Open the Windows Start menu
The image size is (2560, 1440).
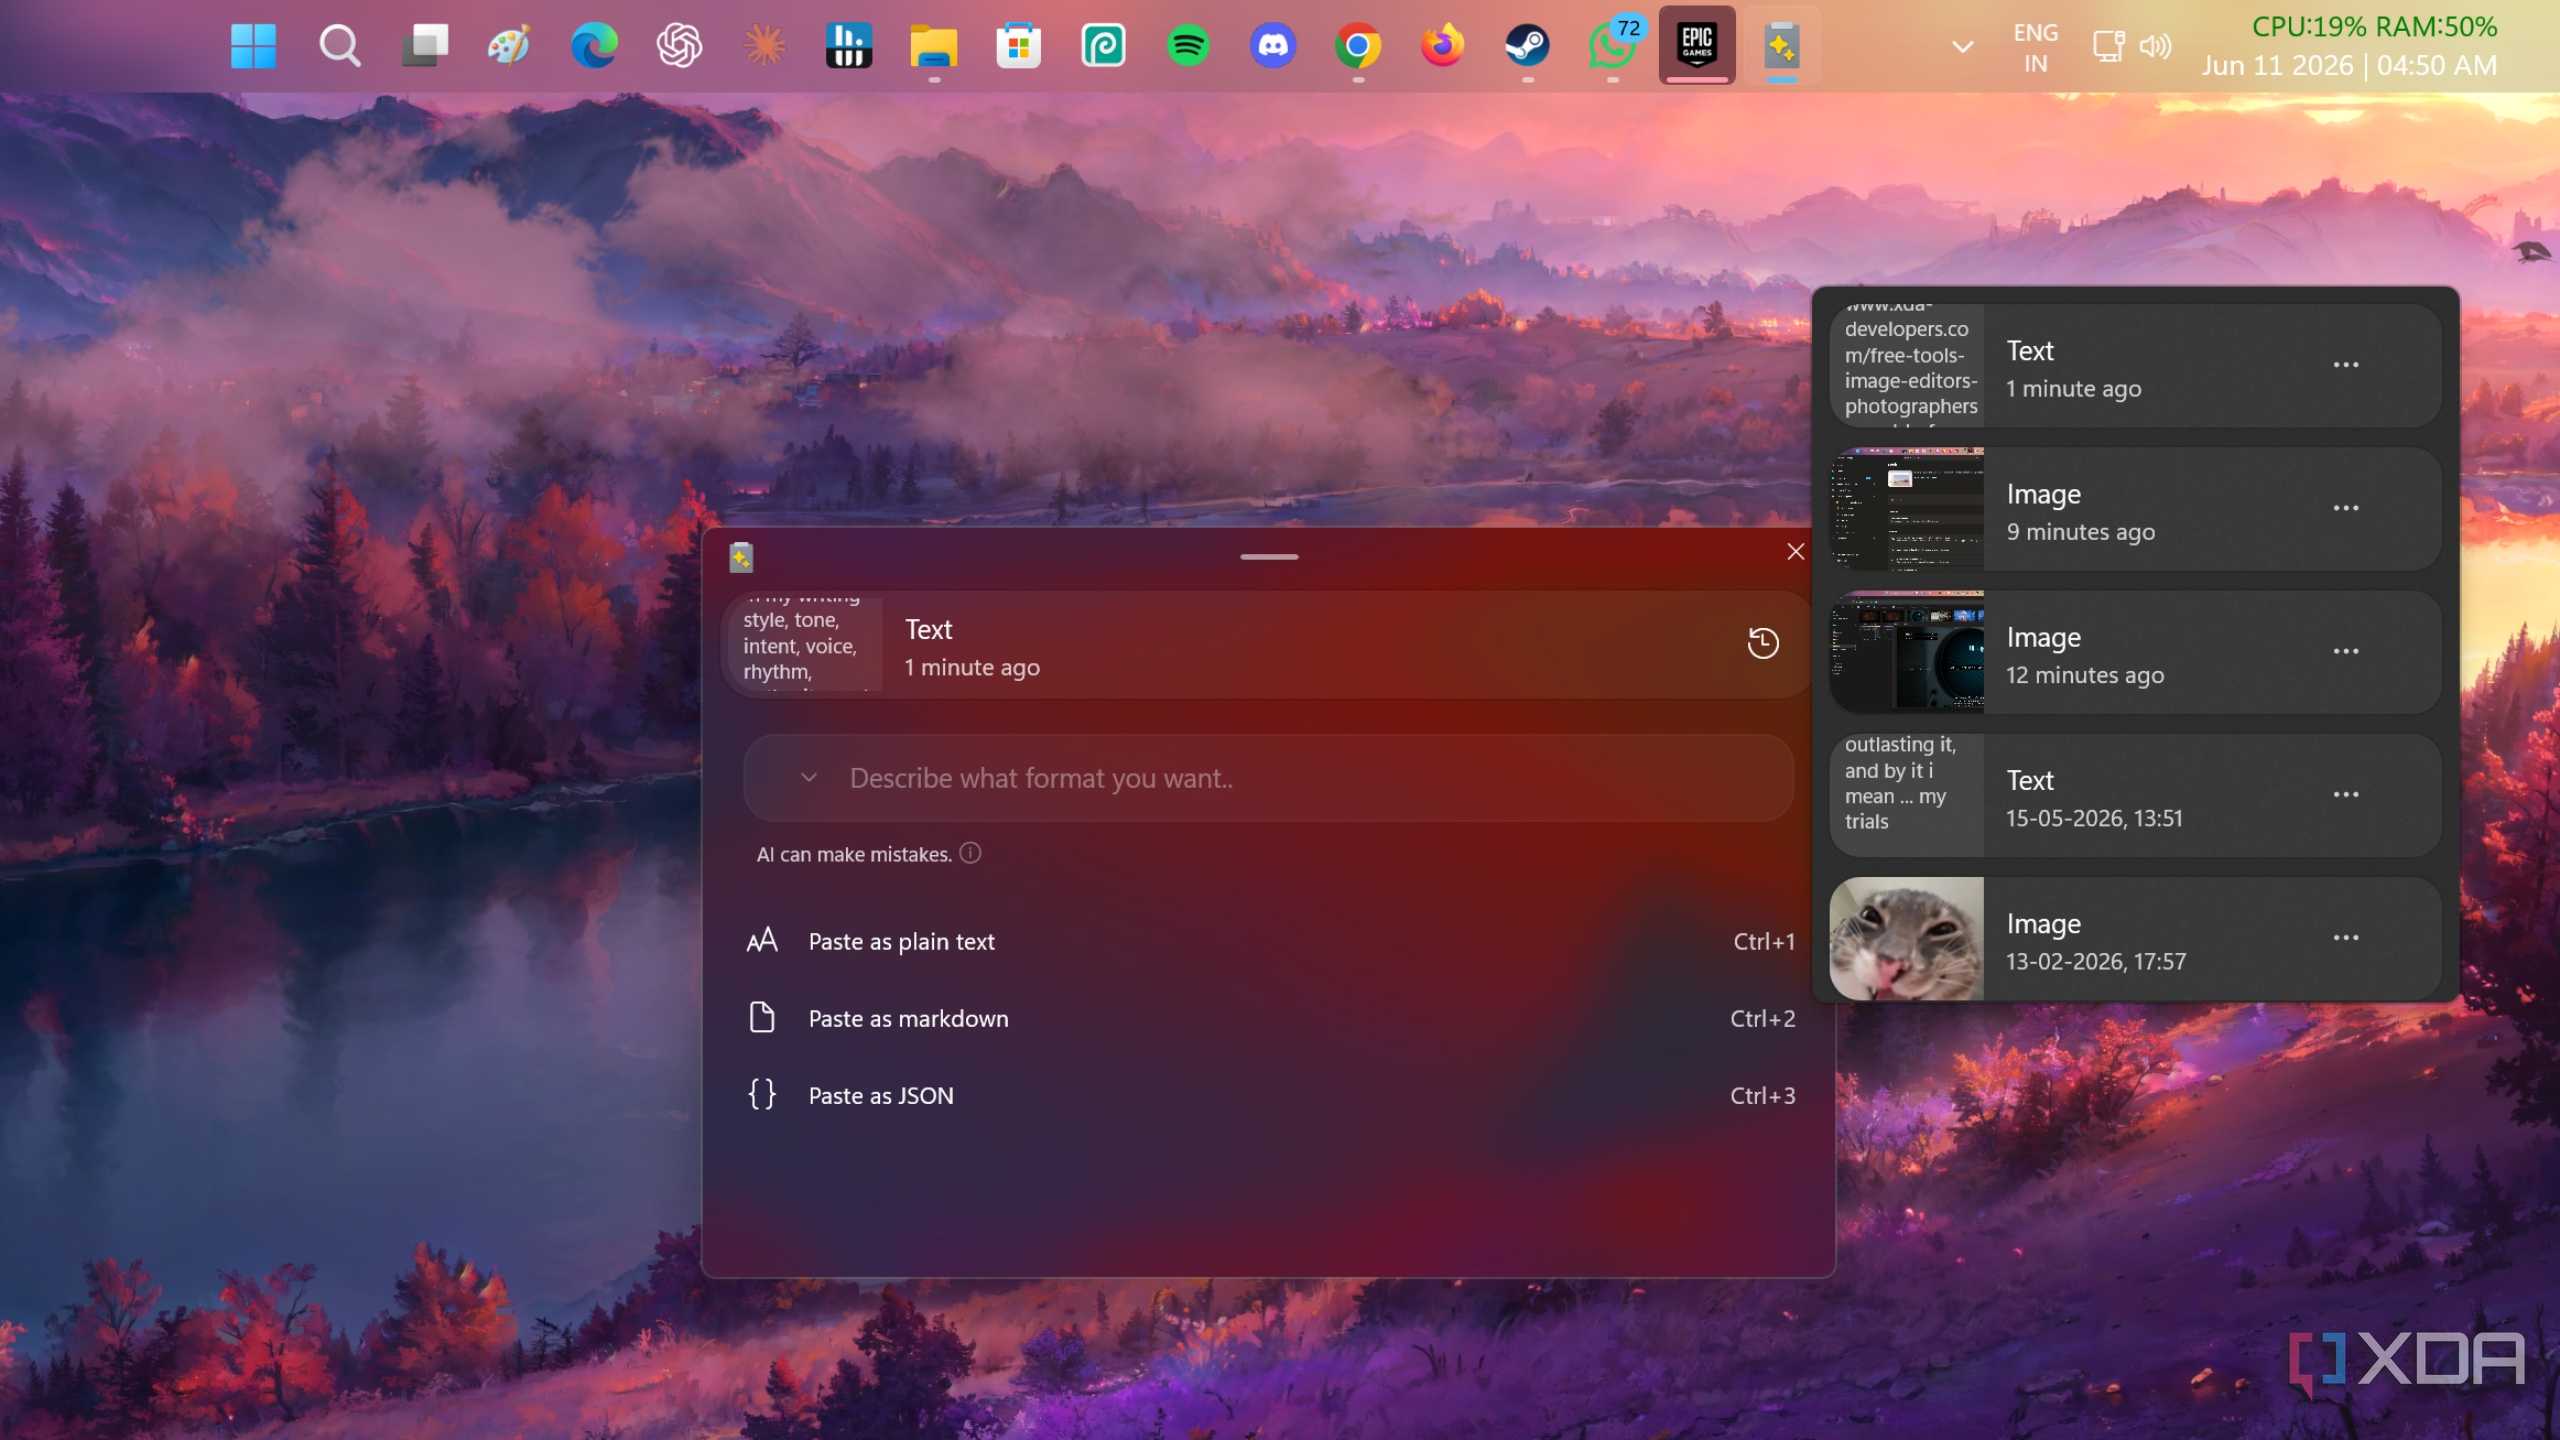click(x=253, y=46)
